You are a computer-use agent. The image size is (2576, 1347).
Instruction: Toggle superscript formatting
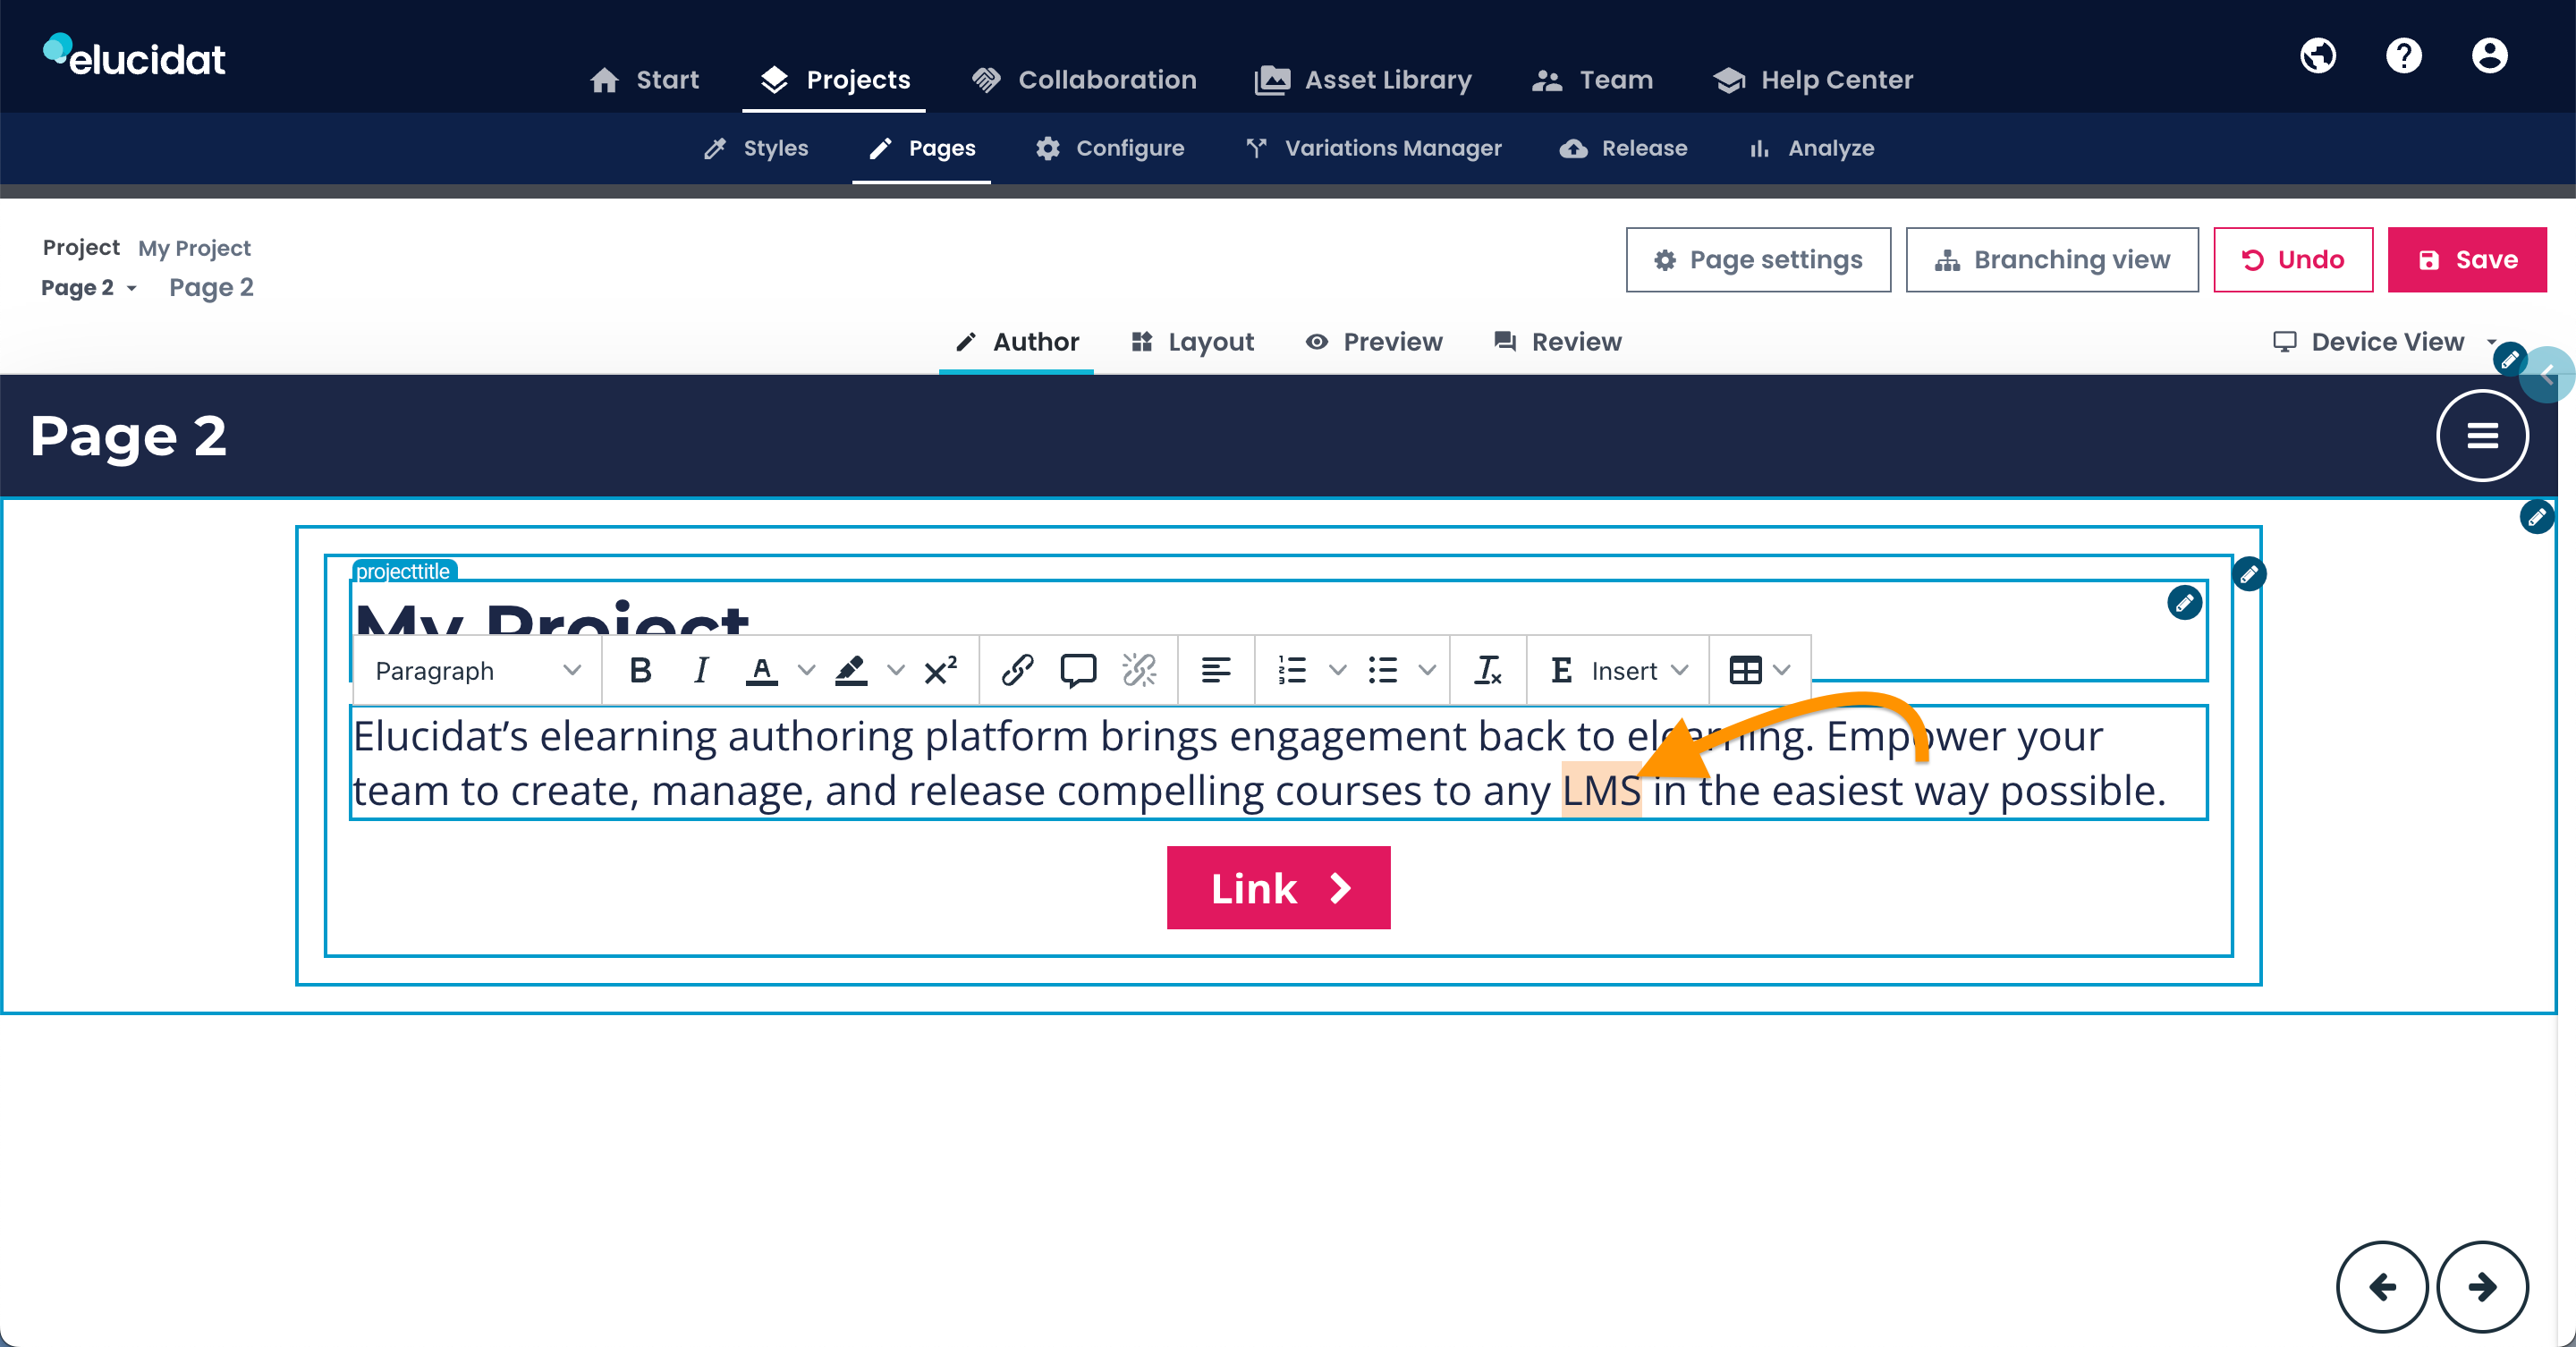940,670
